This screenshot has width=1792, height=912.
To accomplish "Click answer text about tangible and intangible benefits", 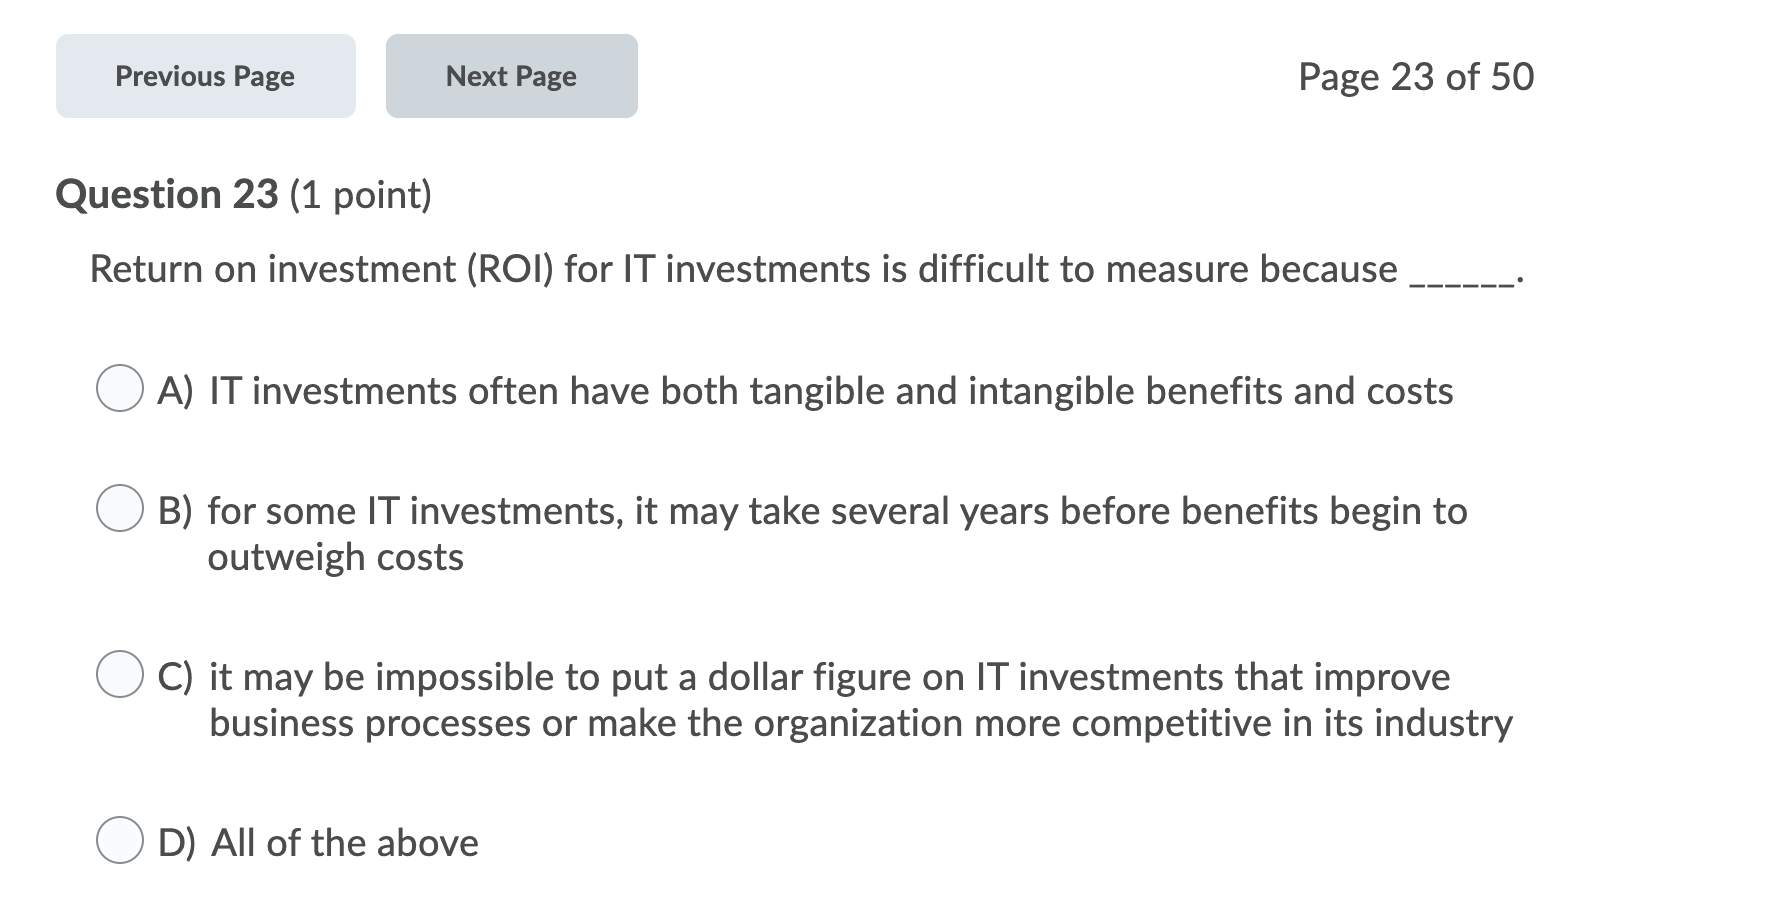I will click(x=831, y=391).
